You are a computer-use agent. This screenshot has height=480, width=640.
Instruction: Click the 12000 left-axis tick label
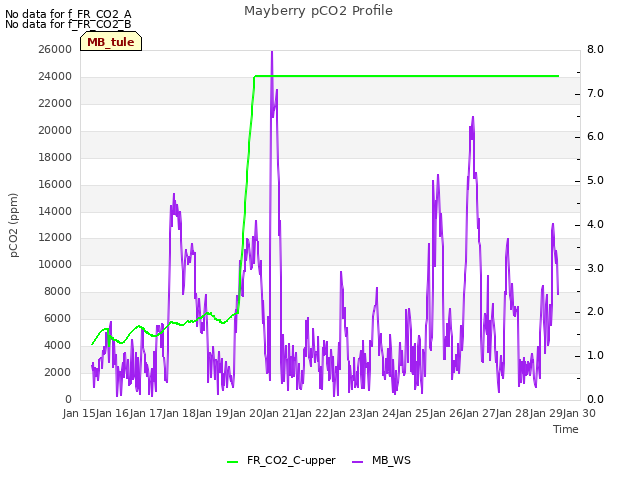tap(55, 238)
